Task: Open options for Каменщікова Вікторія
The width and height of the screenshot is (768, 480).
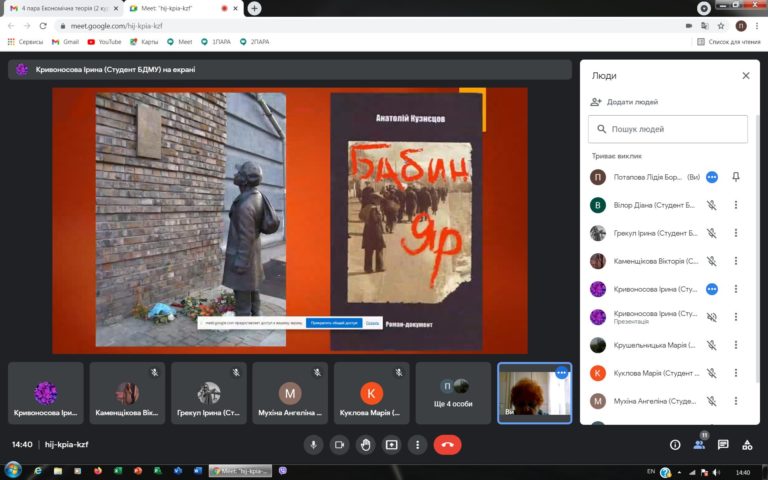Action: tap(736, 261)
